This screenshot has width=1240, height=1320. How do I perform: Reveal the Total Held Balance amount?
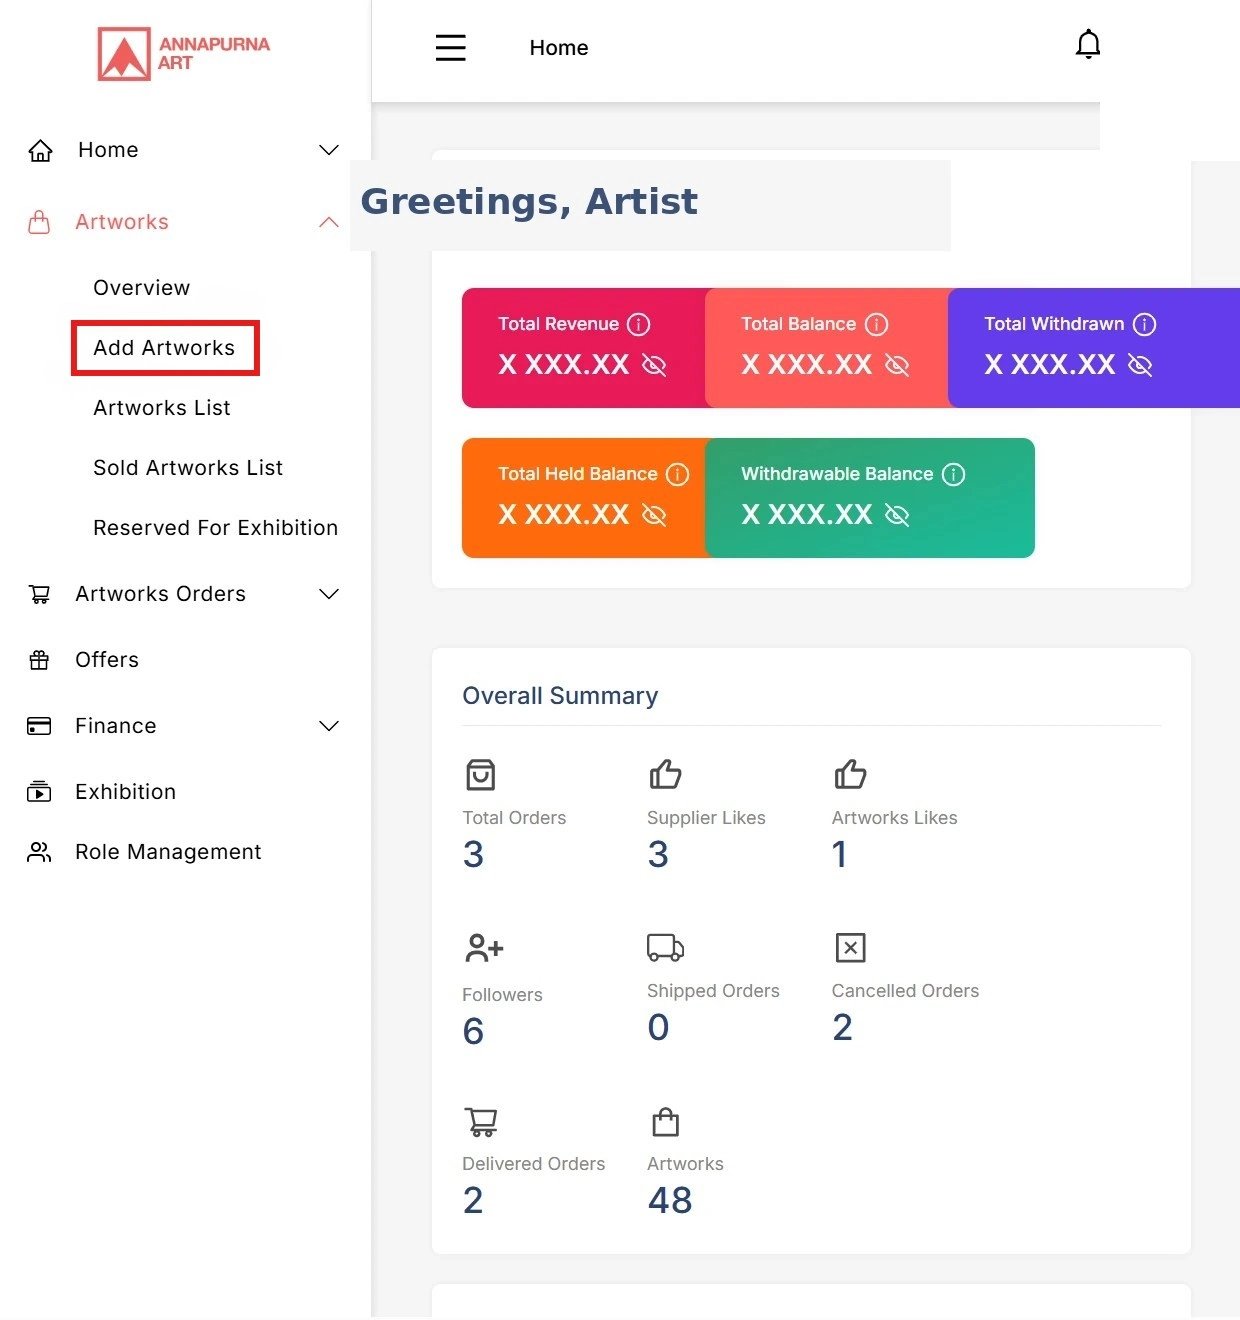click(654, 515)
